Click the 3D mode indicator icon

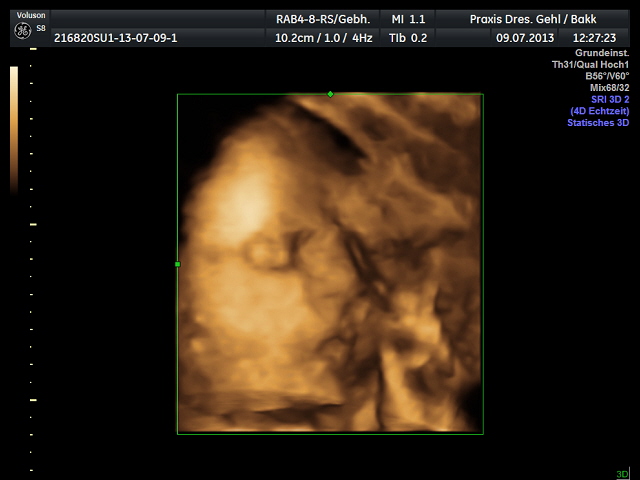pos(622,473)
